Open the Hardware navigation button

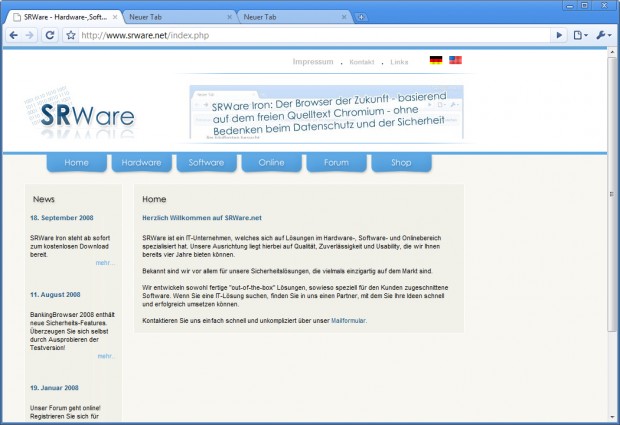click(x=142, y=163)
